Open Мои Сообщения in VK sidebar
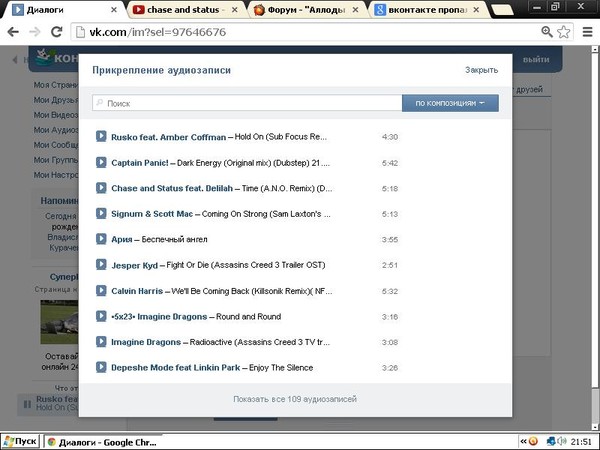The width and height of the screenshot is (600, 450). [x=56, y=145]
